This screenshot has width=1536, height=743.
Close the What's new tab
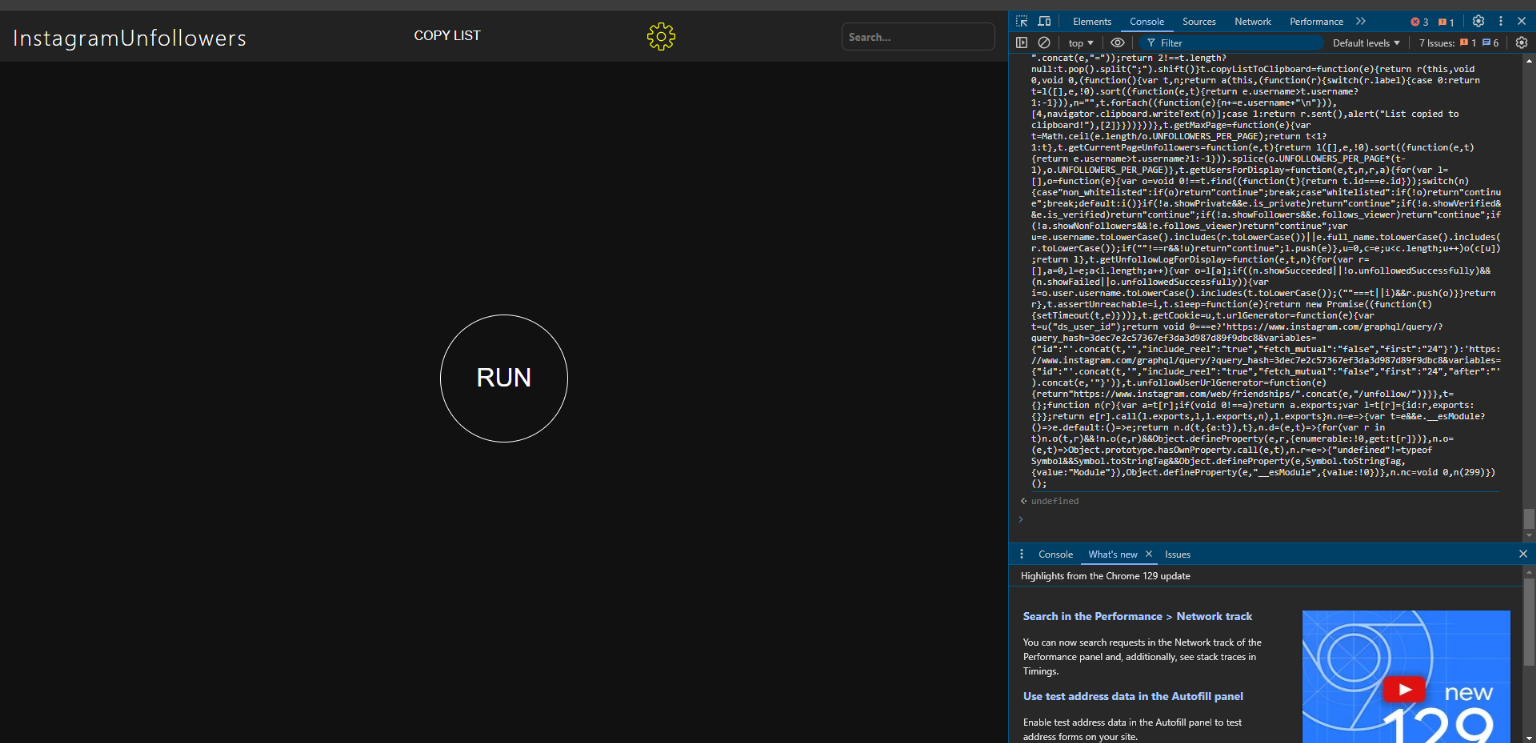point(1149,554)
